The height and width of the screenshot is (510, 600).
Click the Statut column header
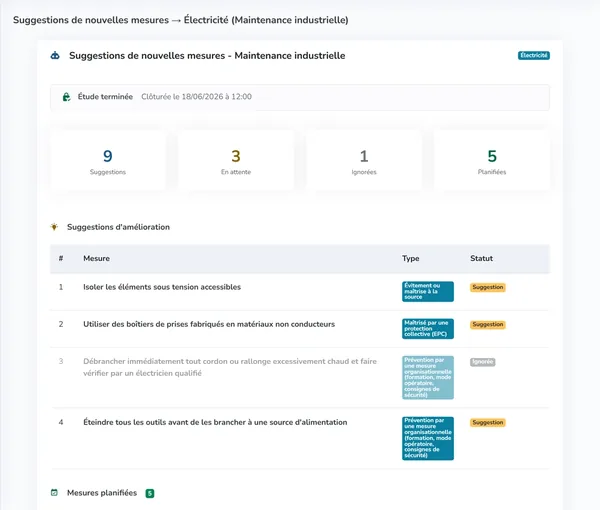pyautogui.click(x=481, y=258)
